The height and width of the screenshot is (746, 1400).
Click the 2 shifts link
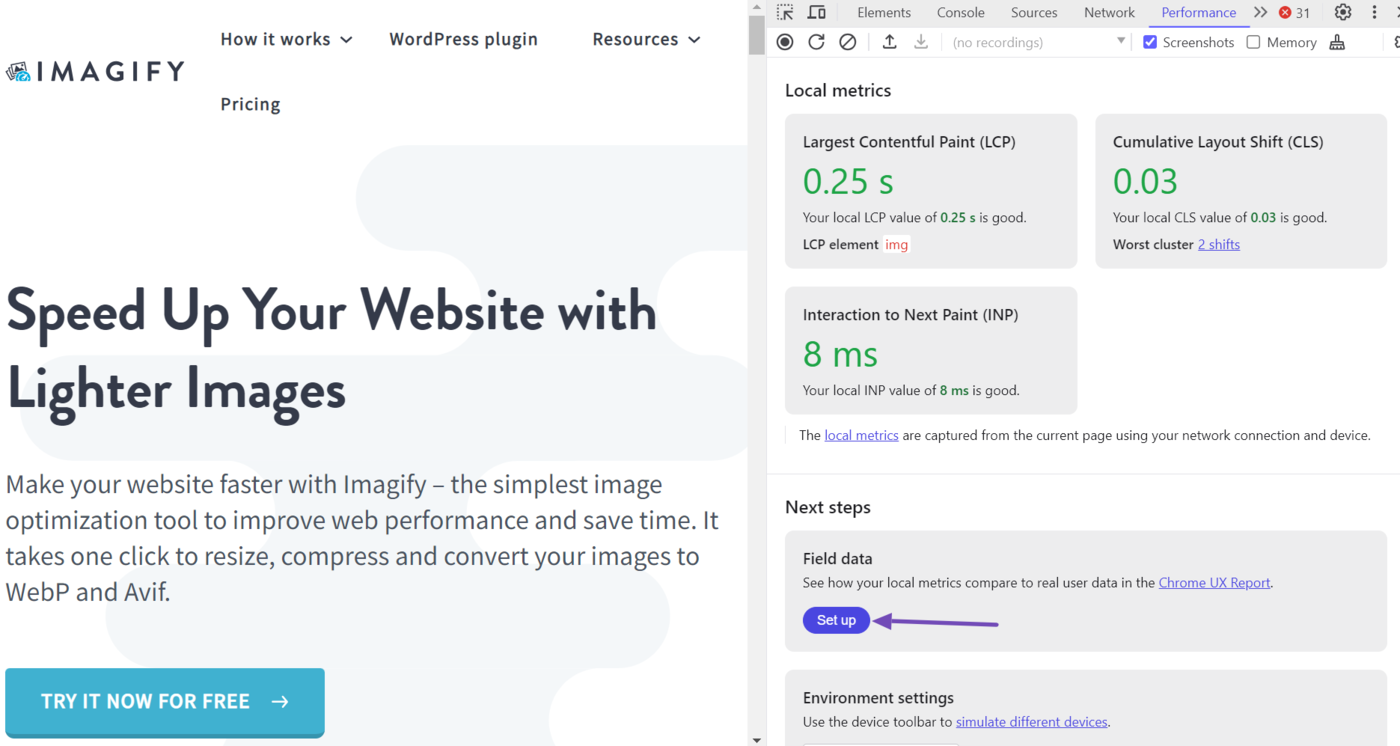[x=1219, y=244]
